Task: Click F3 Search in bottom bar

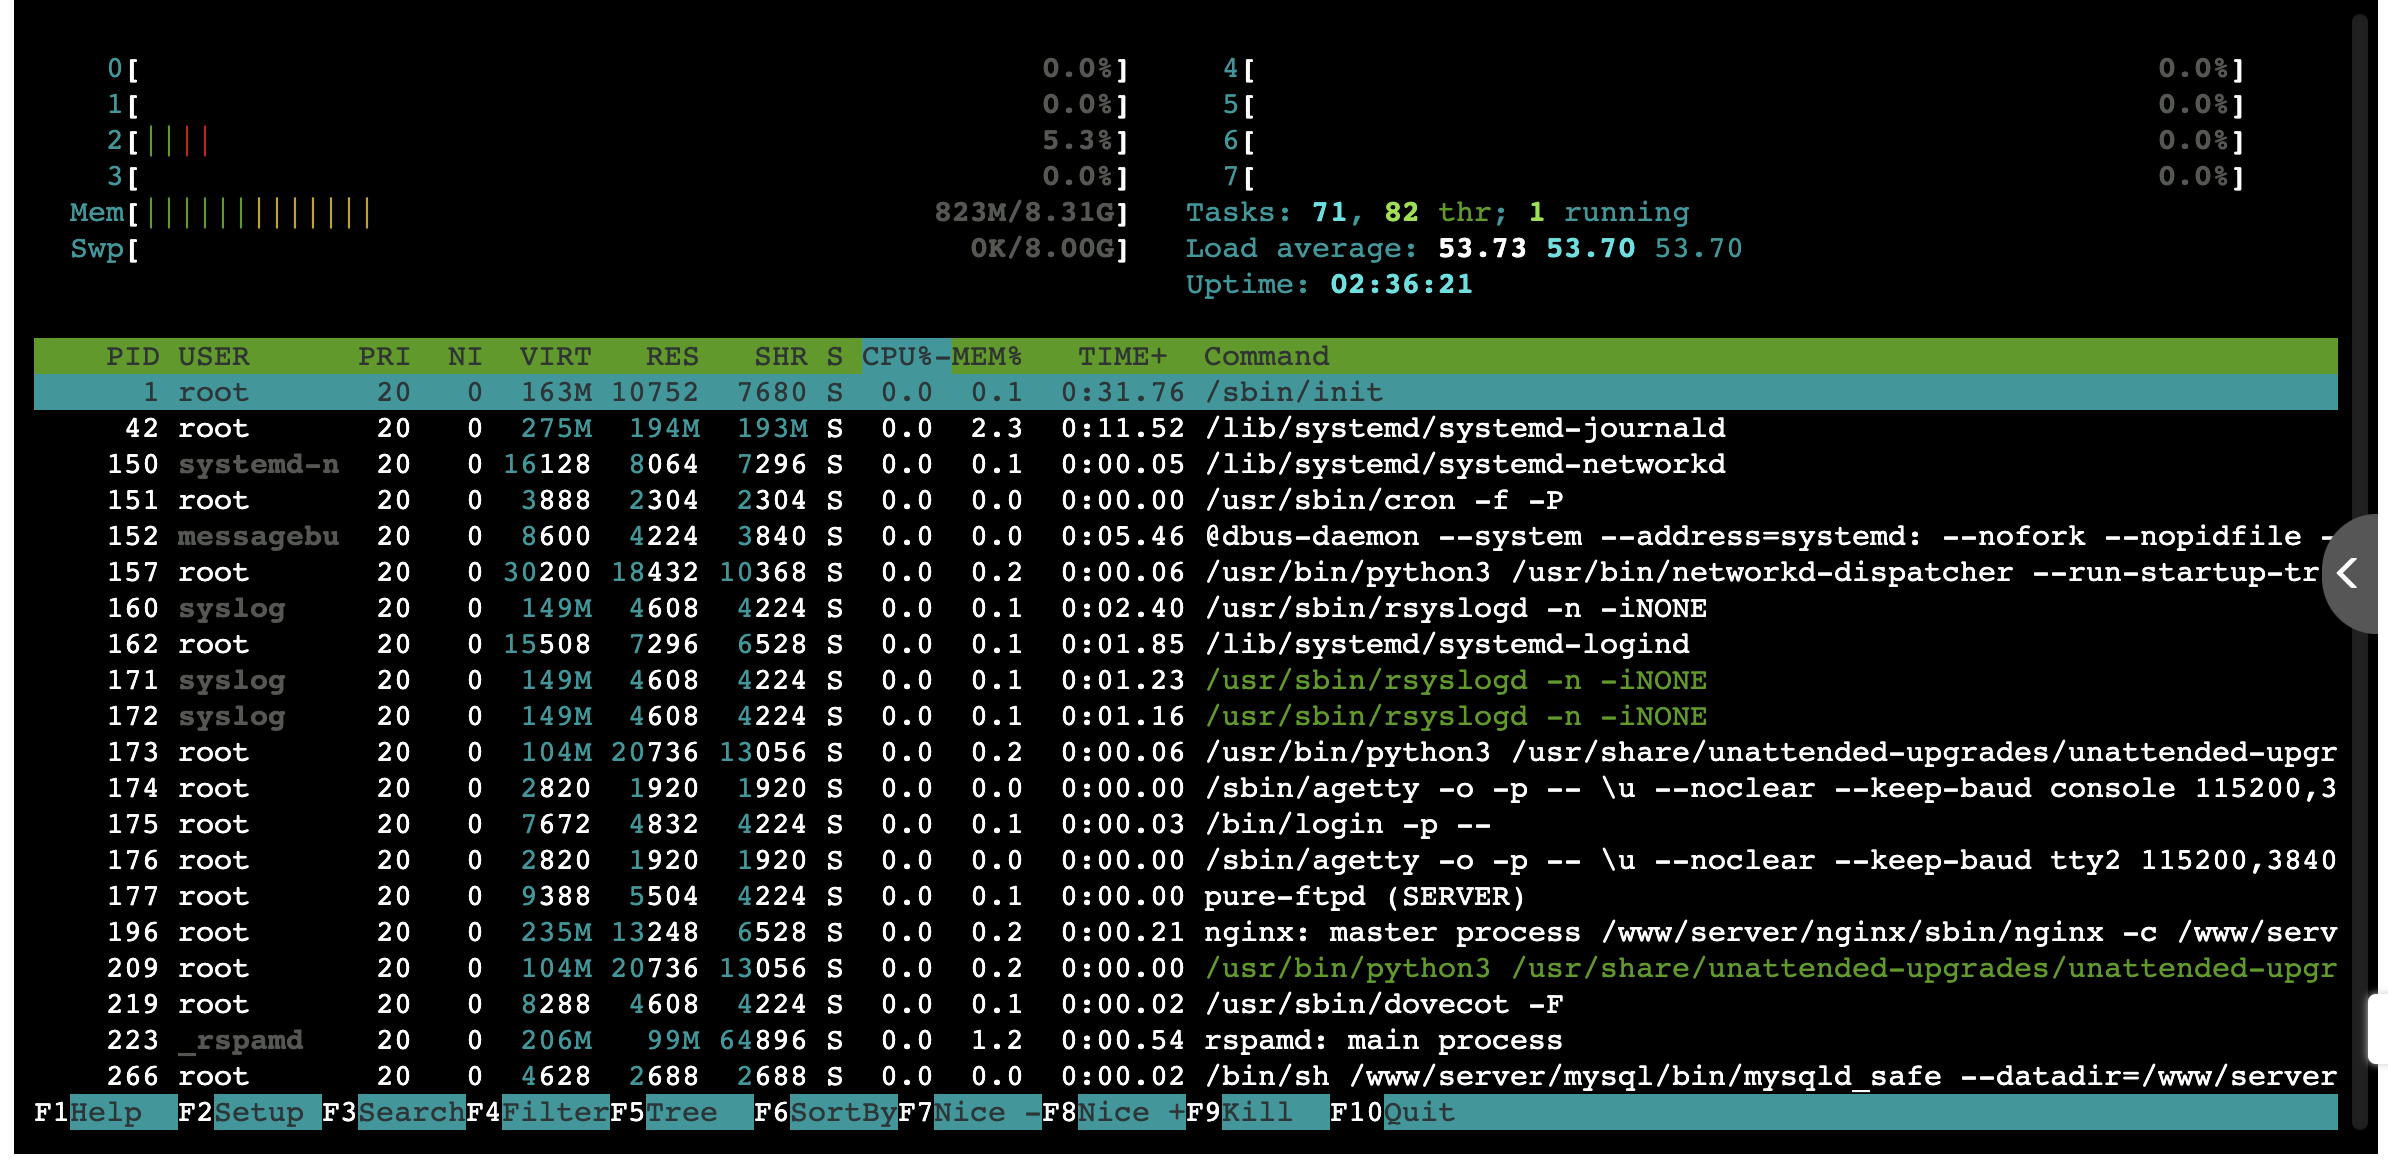Action: 410,1112
